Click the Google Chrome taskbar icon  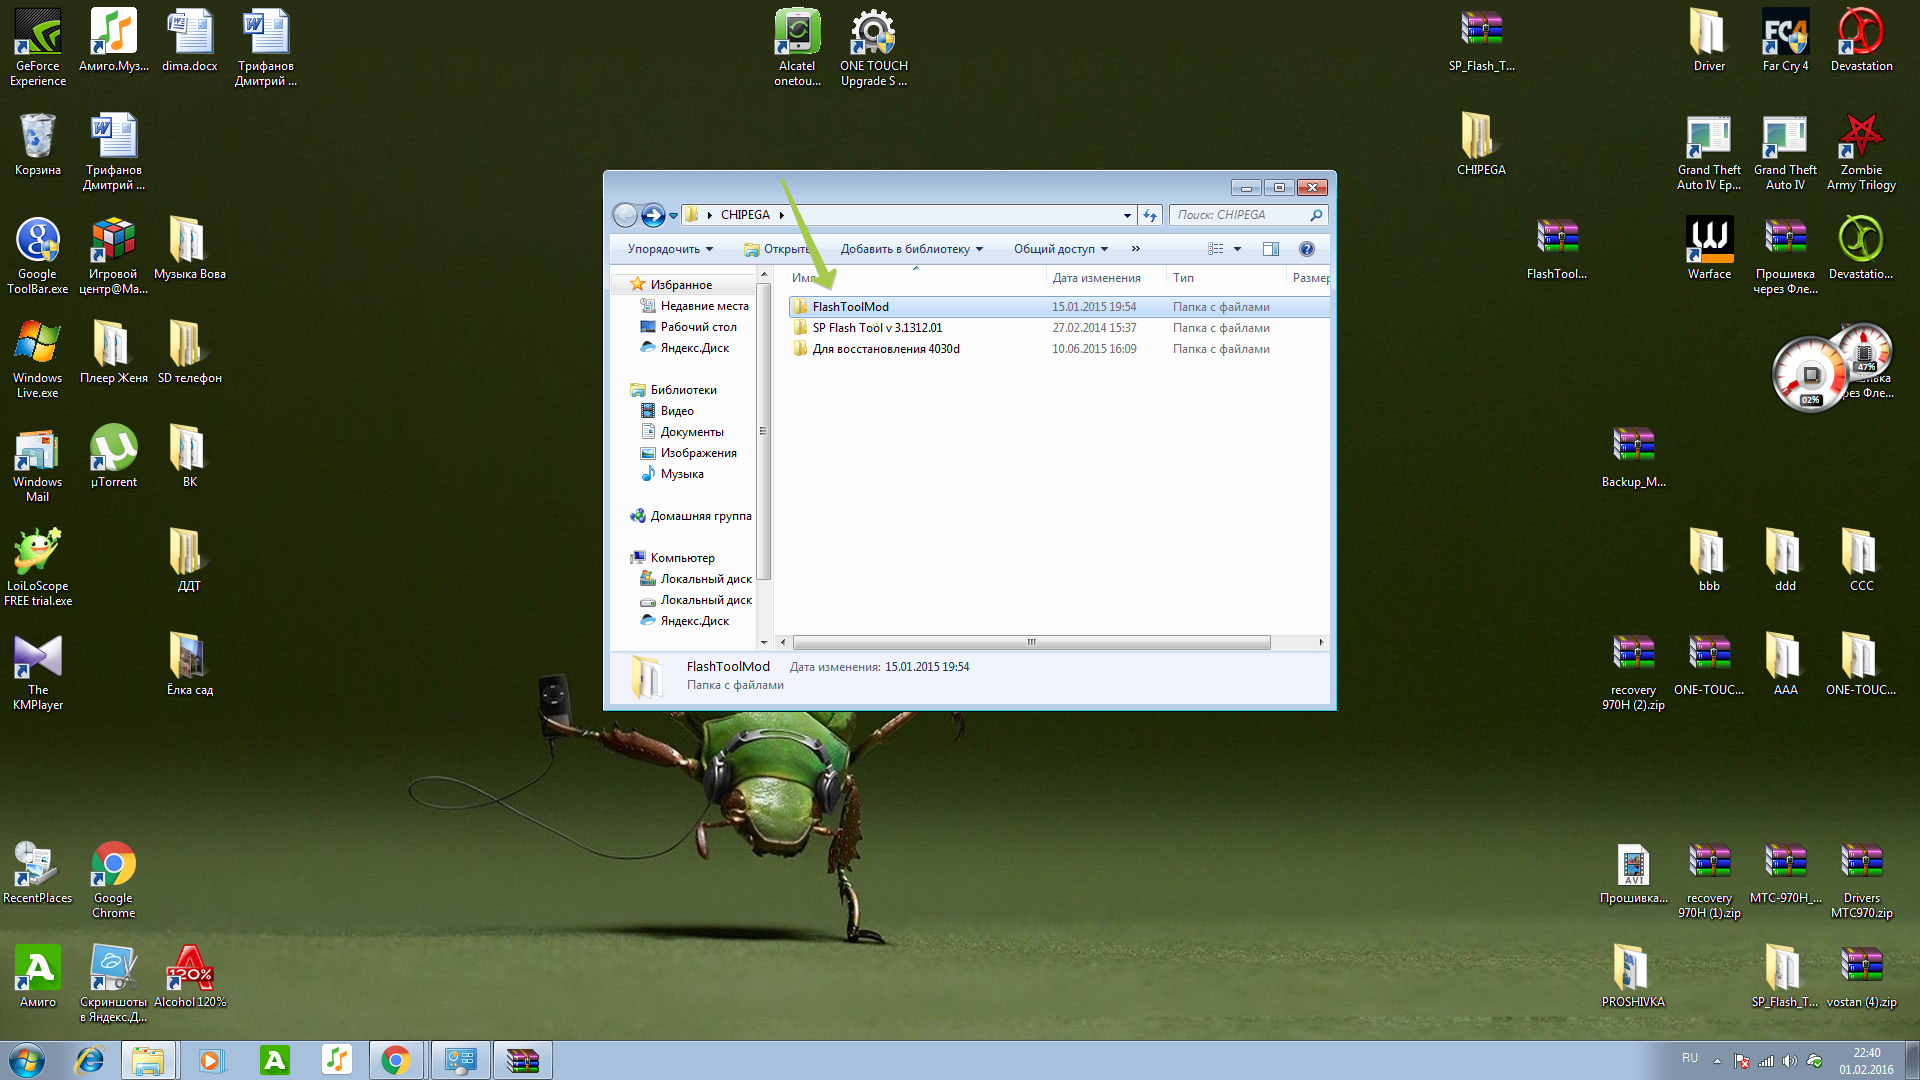click(x=396, y=1060)
